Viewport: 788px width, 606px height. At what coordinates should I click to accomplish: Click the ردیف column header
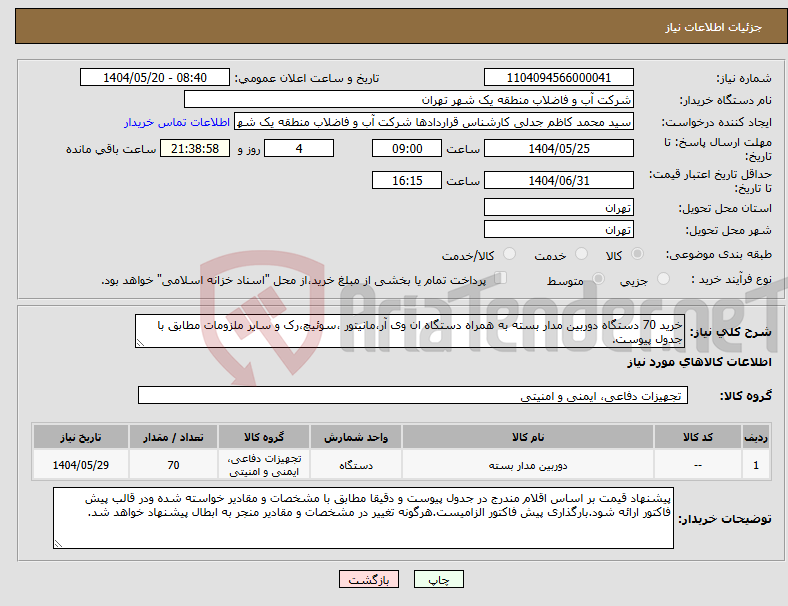click(x=756, y=437)
